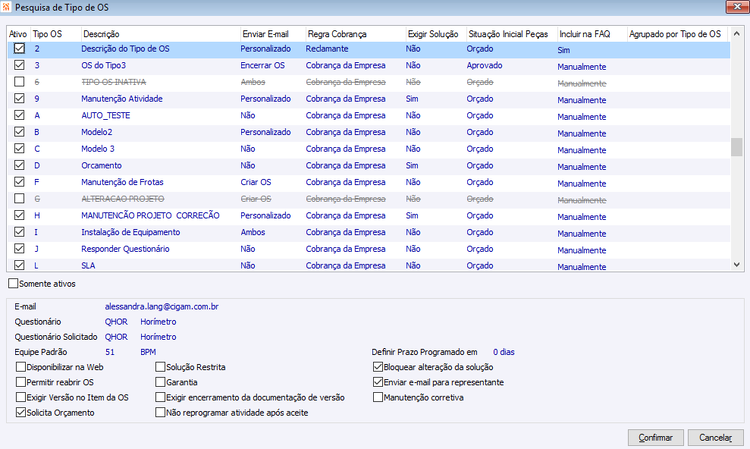Image resolution: width=750 pixels, height=449 pixels.
Task: Click the scroll down arrow of the list
Action: click(x=737, y=264)
